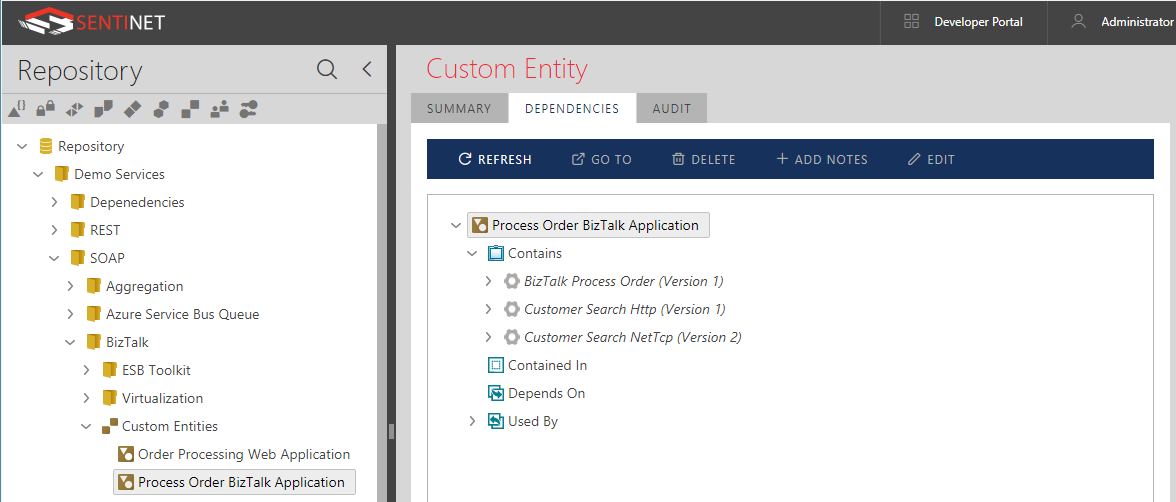Select the Depends On node
This screenshot has height=502, width=1176.
point(546,393)
